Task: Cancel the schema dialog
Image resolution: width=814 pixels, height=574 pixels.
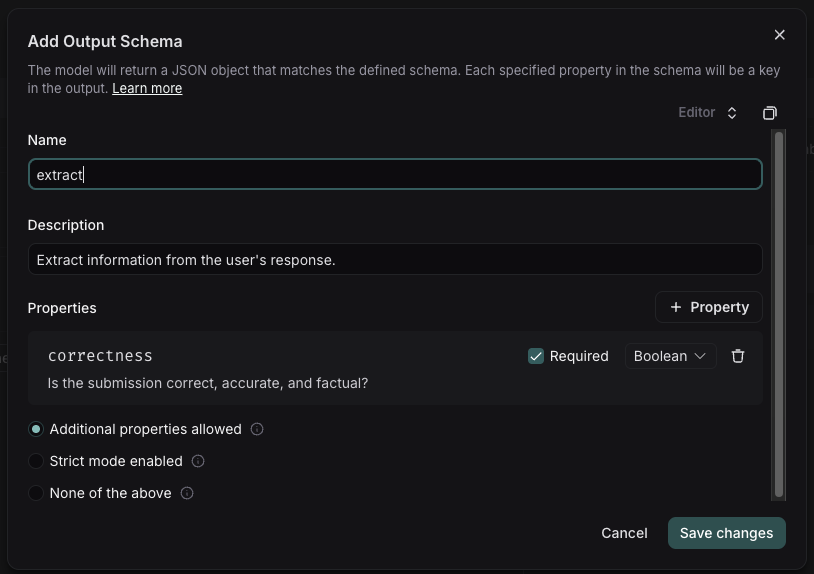Action: pyautogui.click(x=624, y=533)
